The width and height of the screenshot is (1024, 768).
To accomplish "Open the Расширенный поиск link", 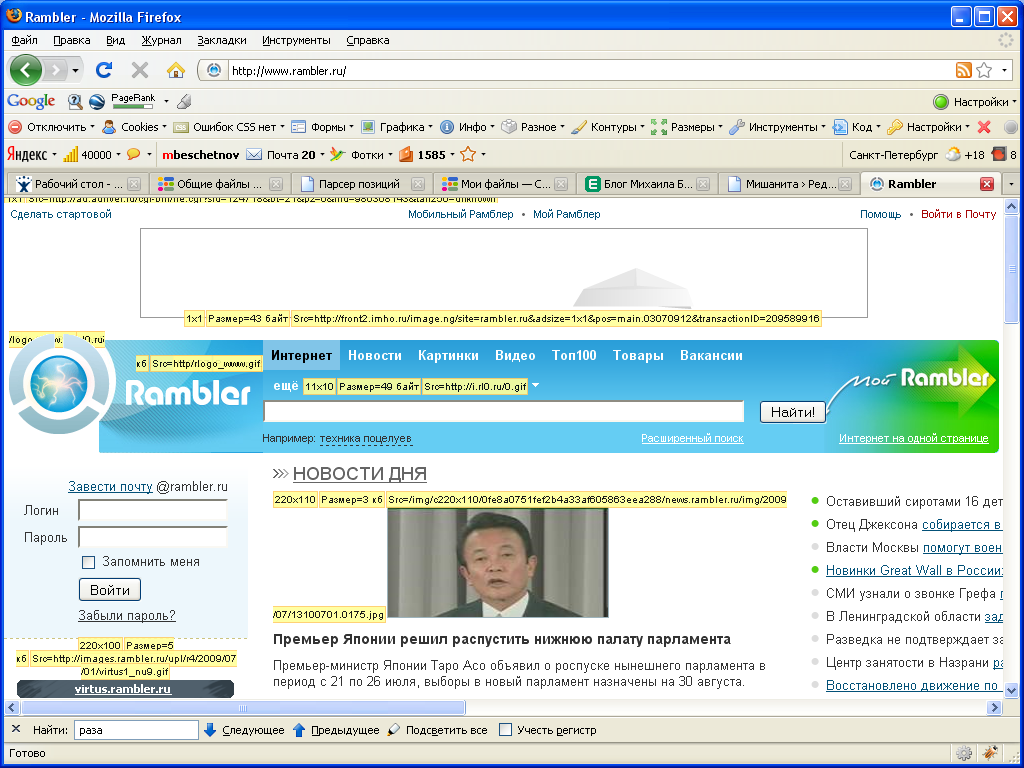I will [692, 438].
